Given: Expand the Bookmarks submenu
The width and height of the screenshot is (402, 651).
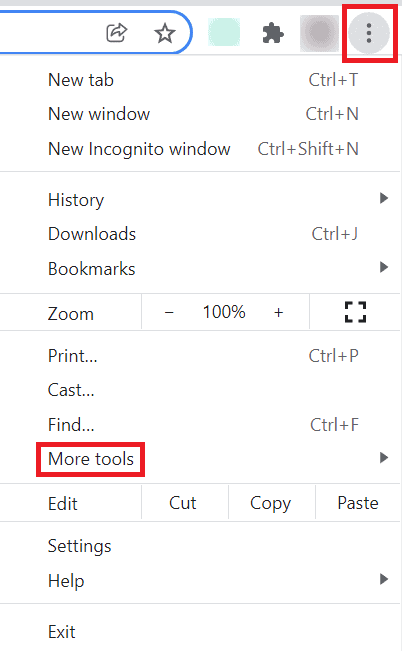Looking at the screenshot, I should click(200, 269).
